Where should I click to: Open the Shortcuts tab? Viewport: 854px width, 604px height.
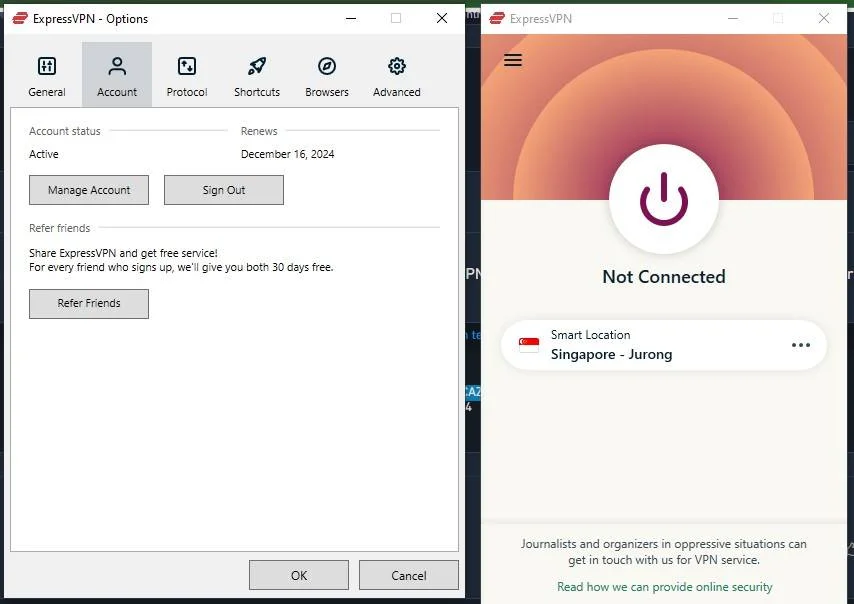coord(257,75)
